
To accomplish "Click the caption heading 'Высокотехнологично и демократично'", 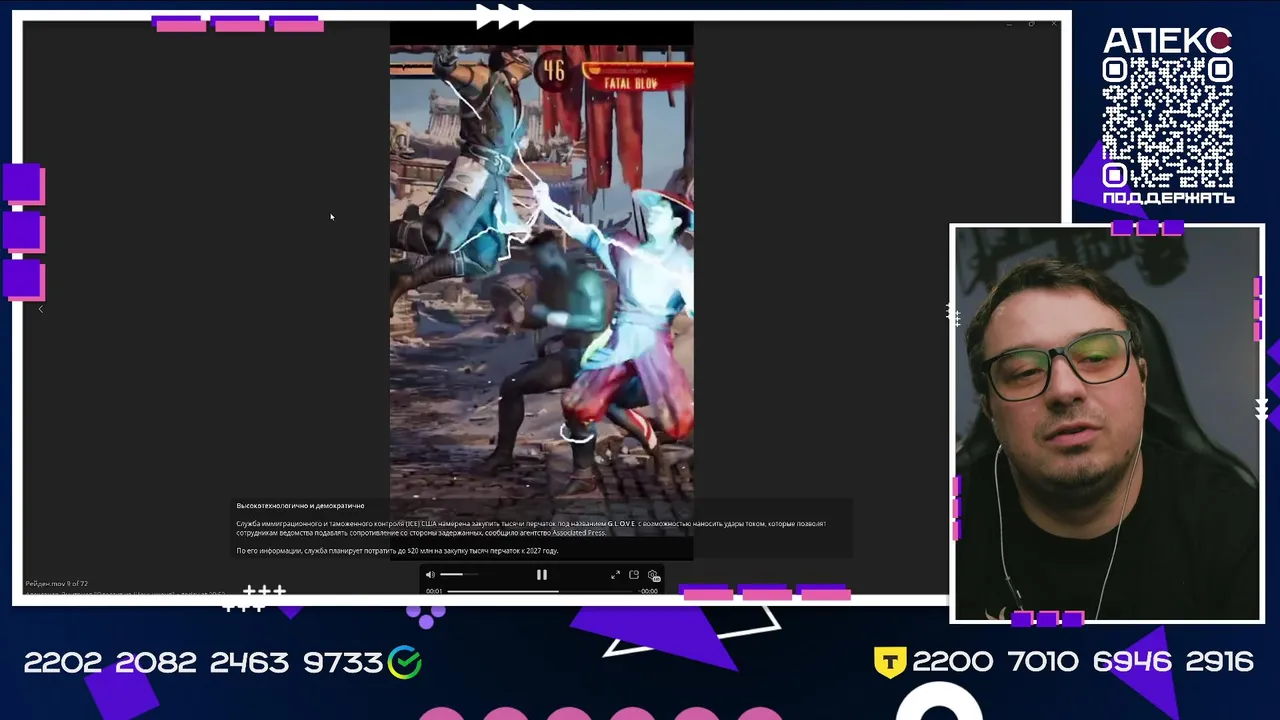I will pos(300,506).
